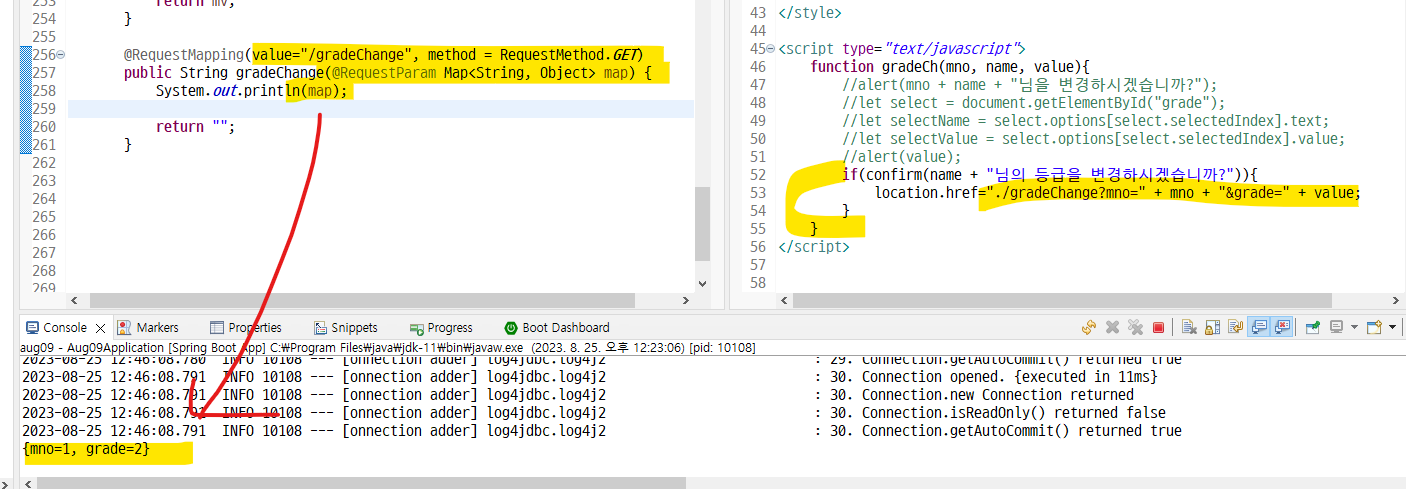
Task: Click the aug09 - Aug09Application launch description
Action: tap(387, 348)
